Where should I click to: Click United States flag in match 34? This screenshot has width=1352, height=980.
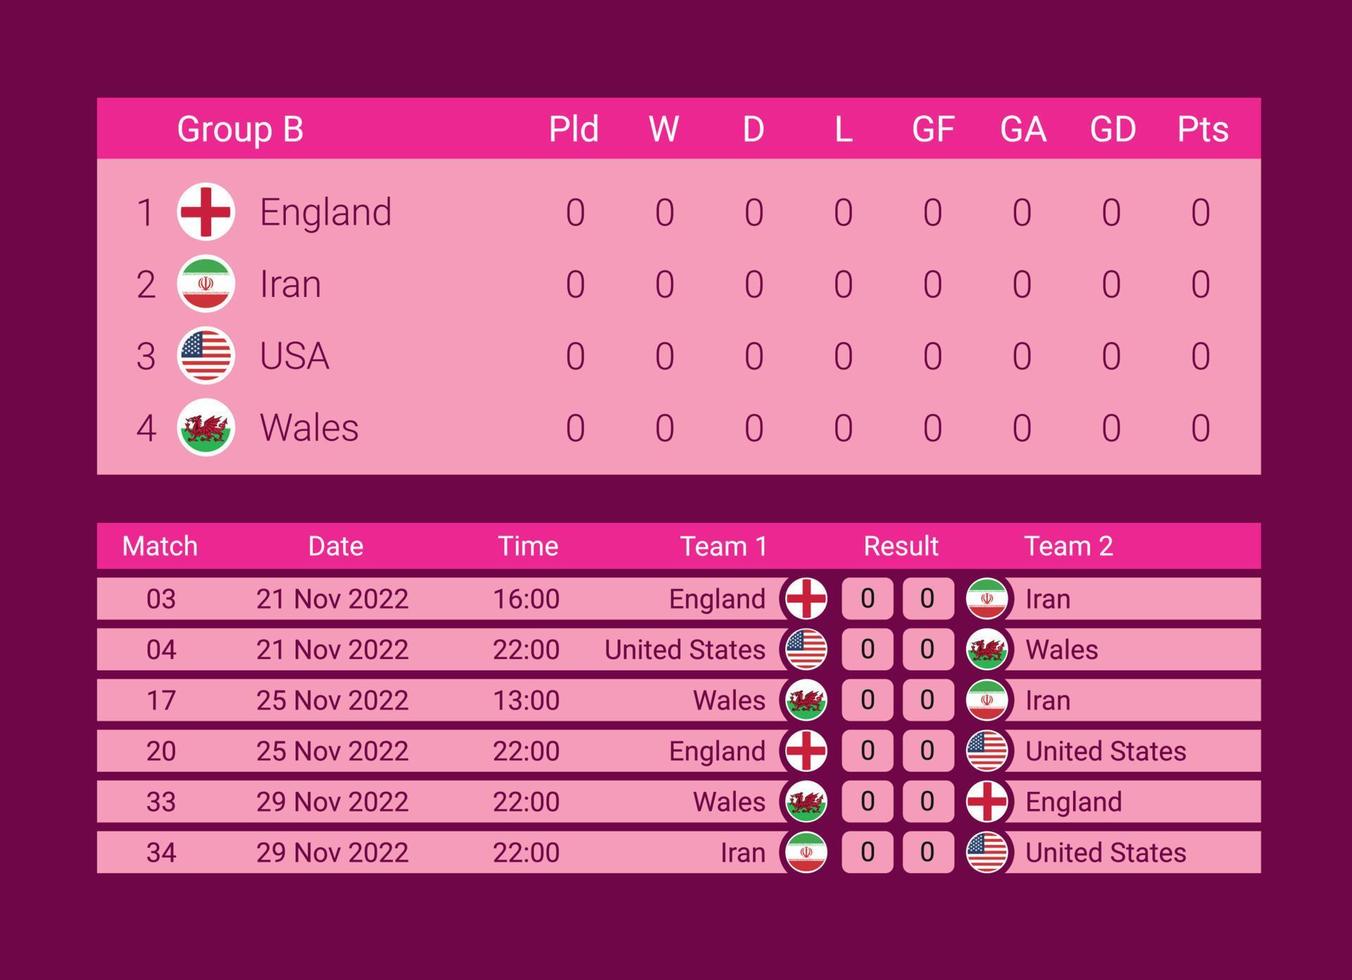[x=987, y=853]
